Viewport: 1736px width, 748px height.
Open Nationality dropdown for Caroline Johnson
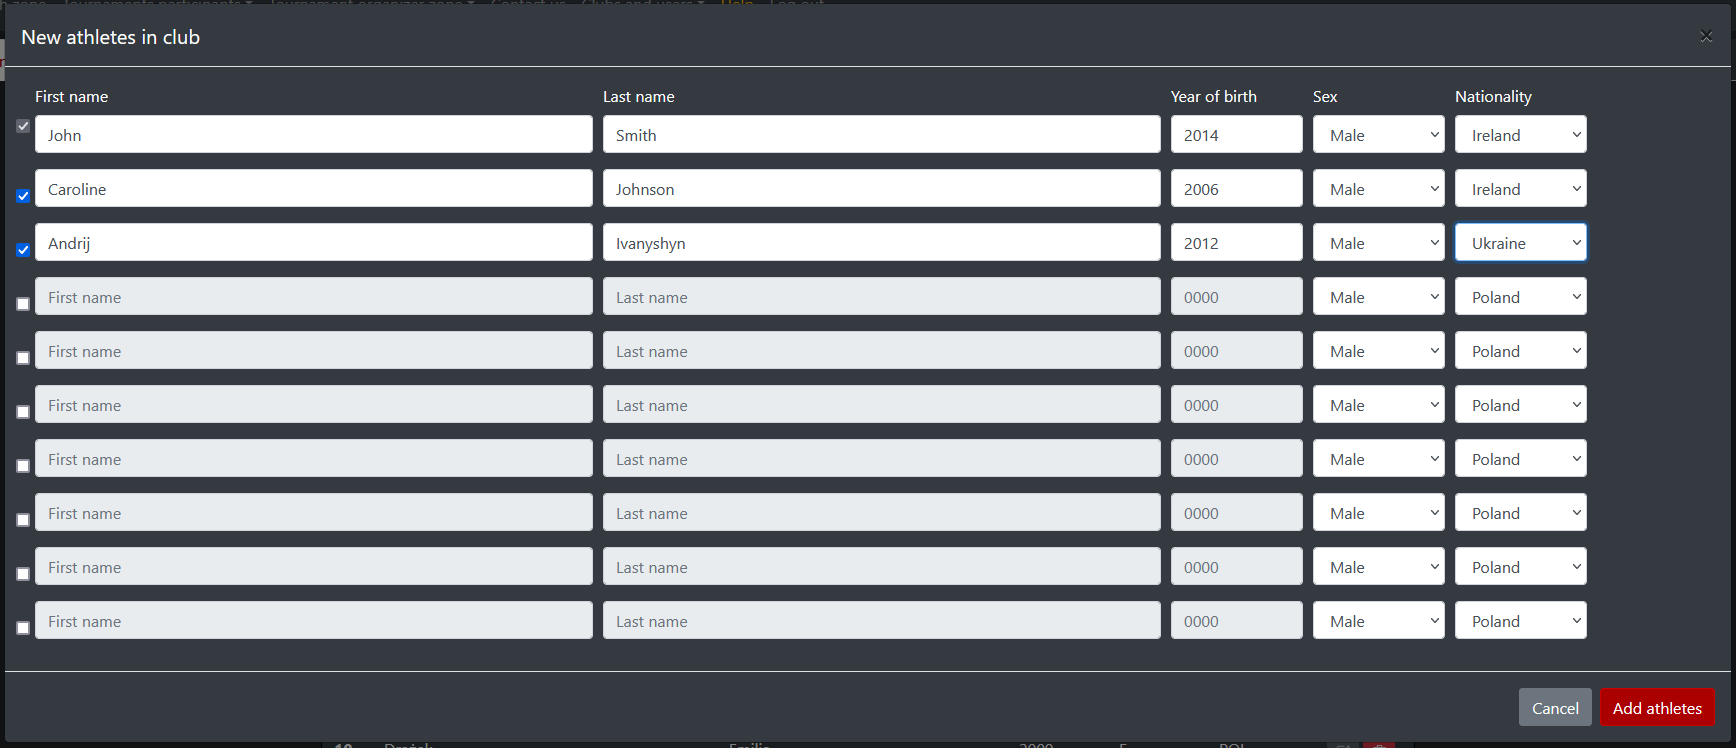[1521, 188]
